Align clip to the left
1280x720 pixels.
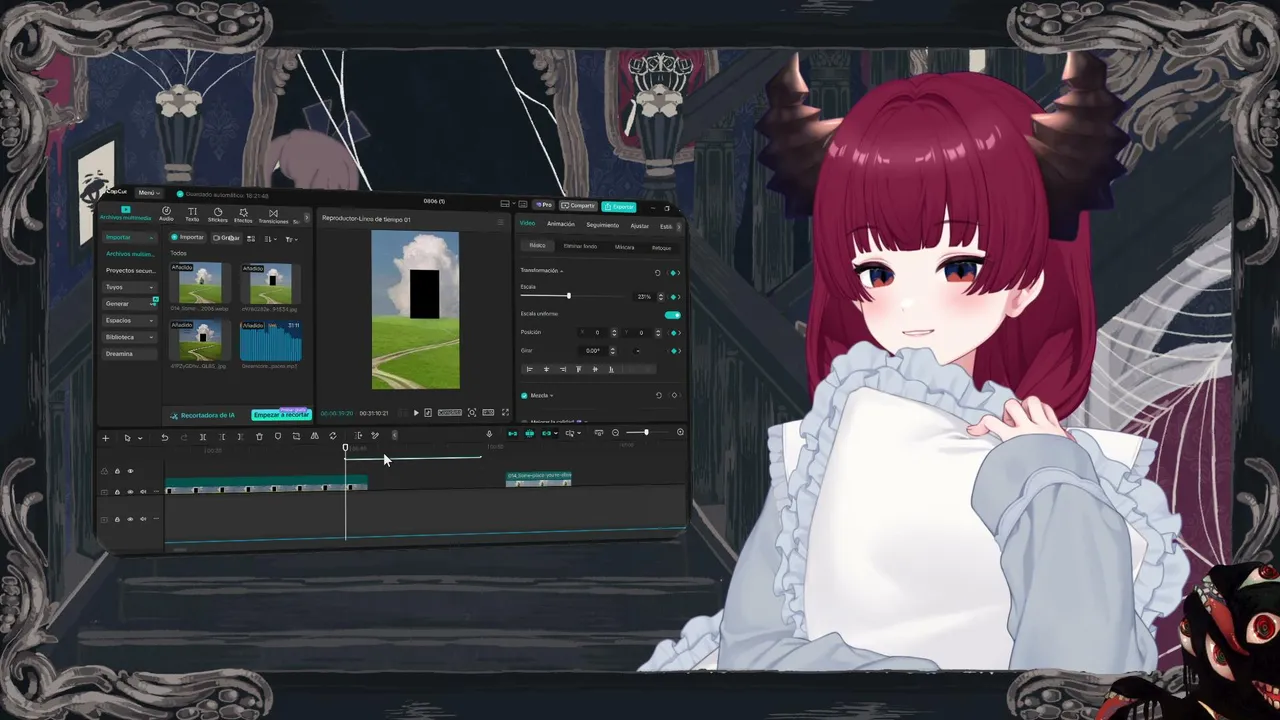[529, 369]
